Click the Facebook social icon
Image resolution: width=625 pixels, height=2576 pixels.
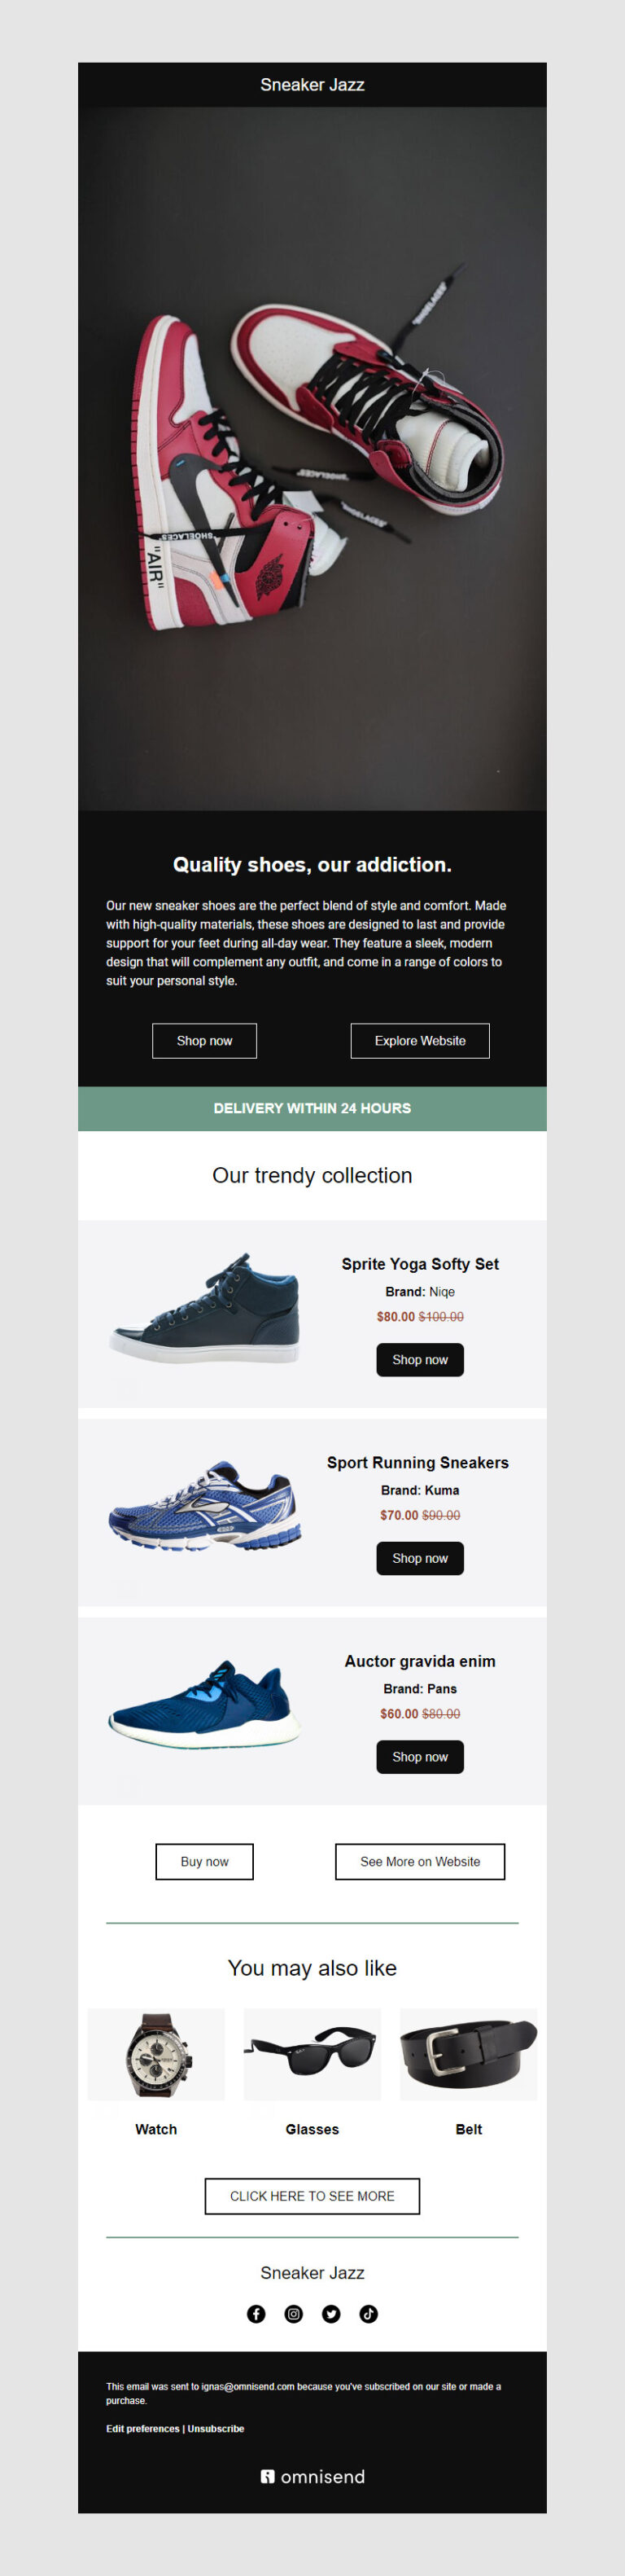tap(257, 2313)
